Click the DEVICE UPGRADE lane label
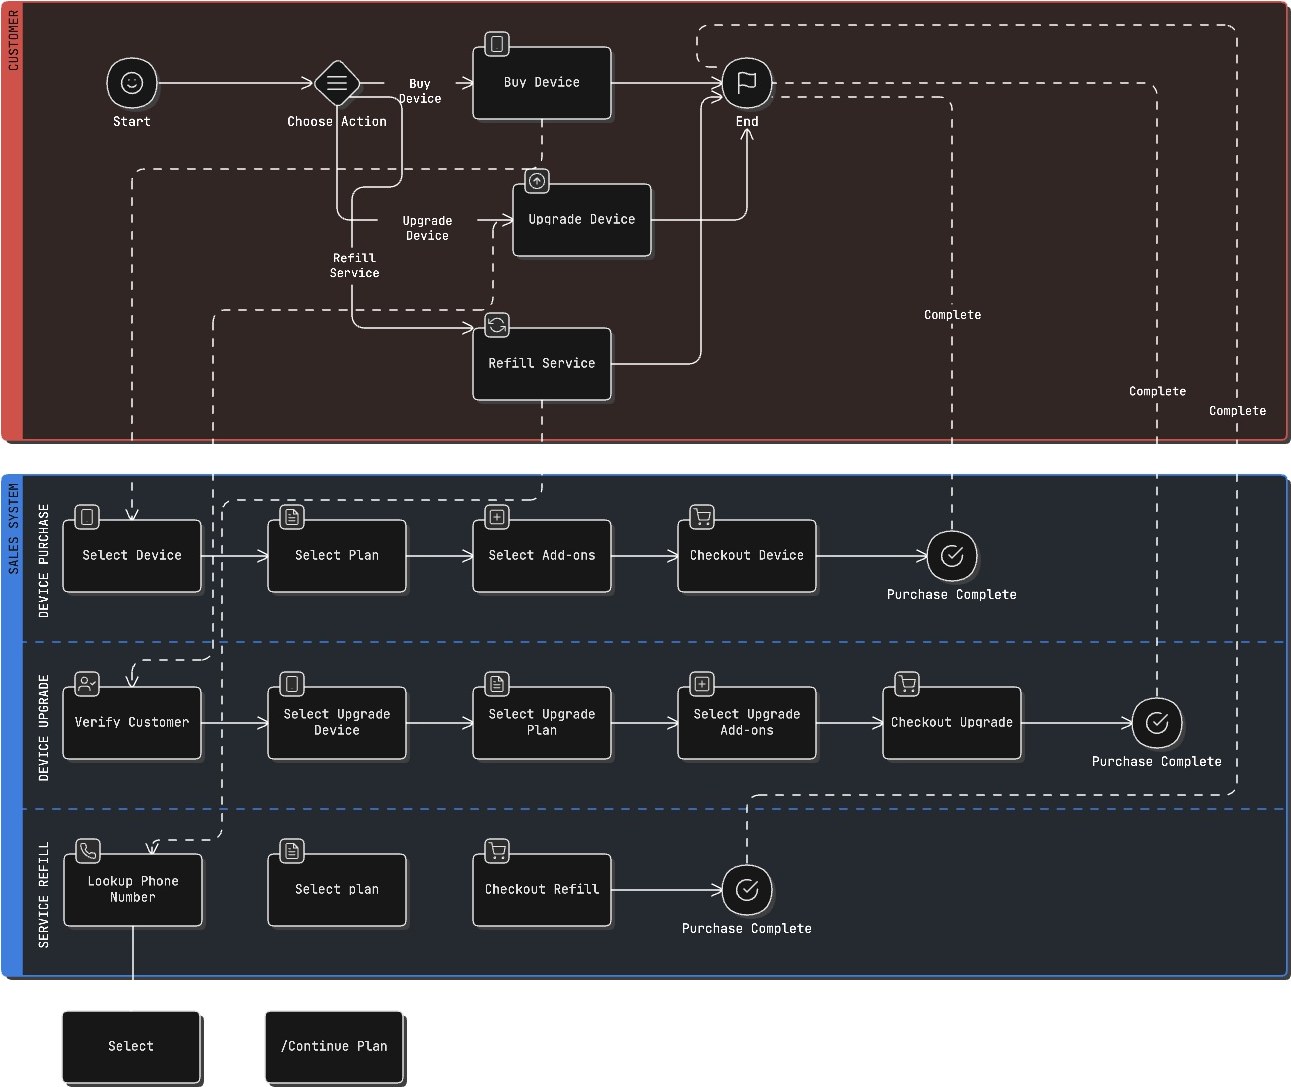The image size is (1291, 1087). [43, 728]
